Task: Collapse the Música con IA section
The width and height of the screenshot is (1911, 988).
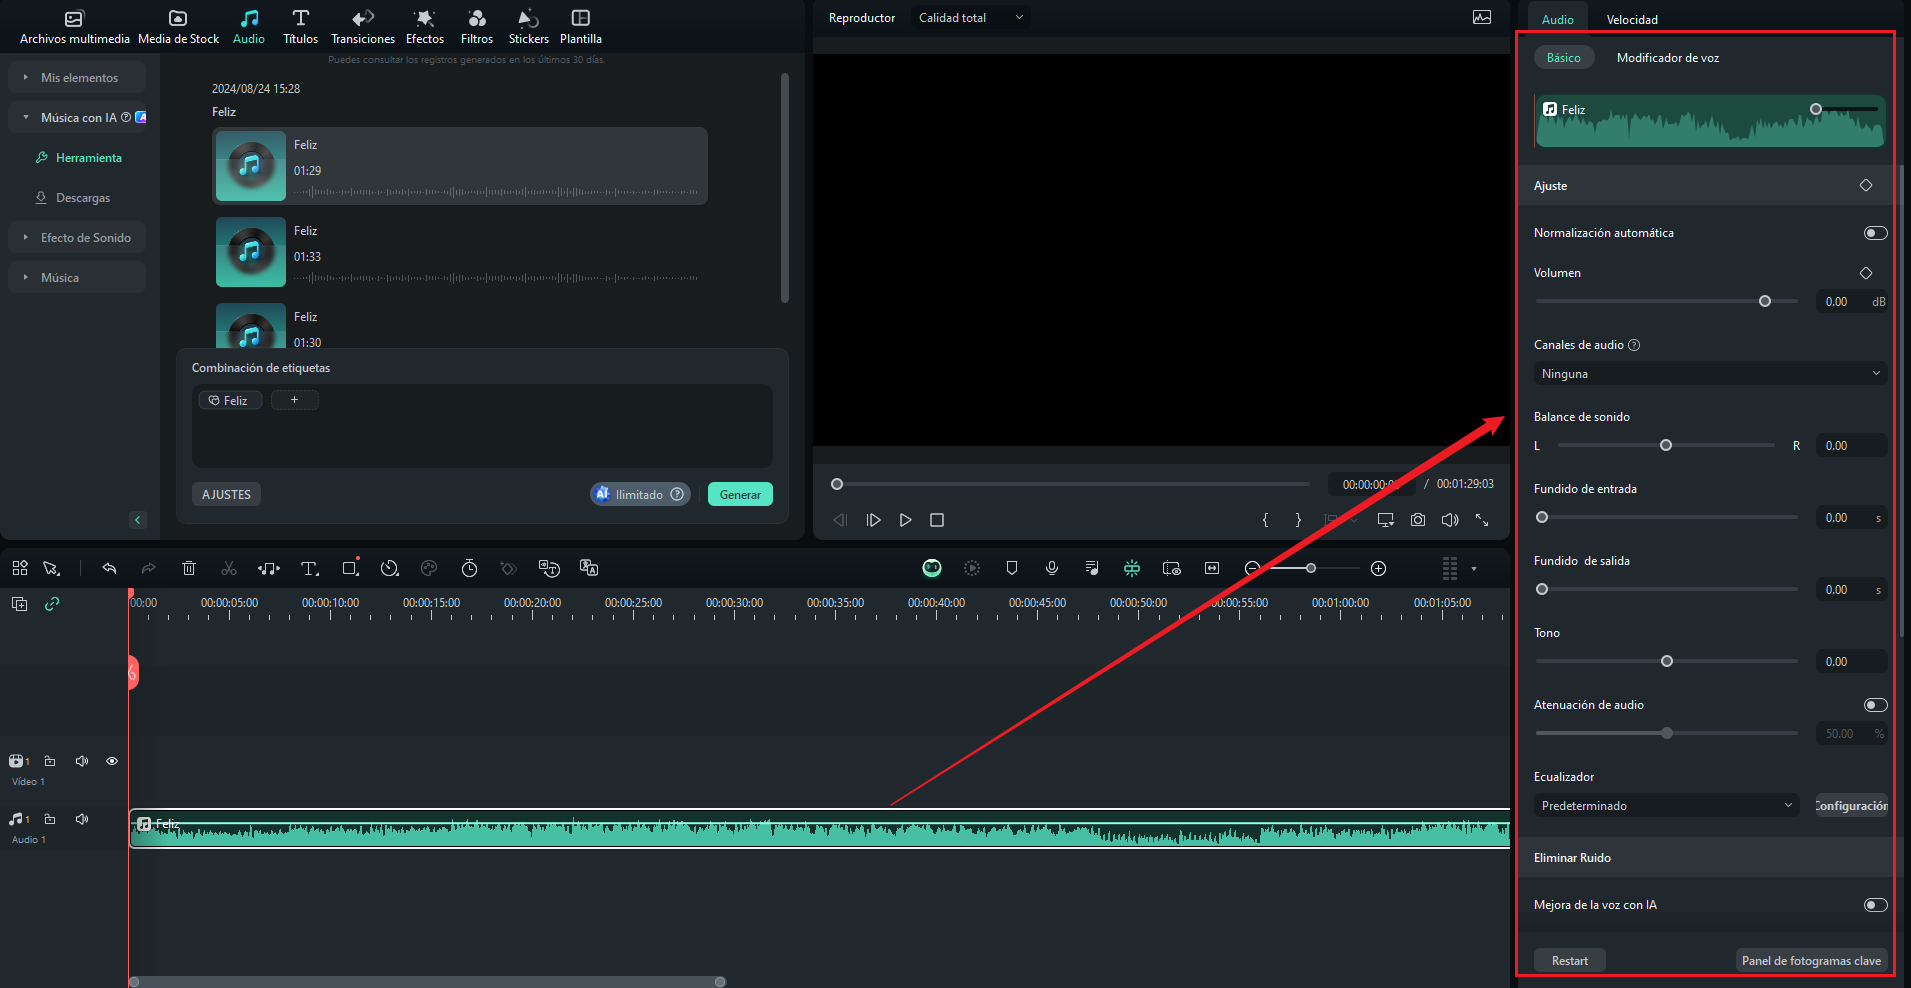Action: tap(77, 117)
